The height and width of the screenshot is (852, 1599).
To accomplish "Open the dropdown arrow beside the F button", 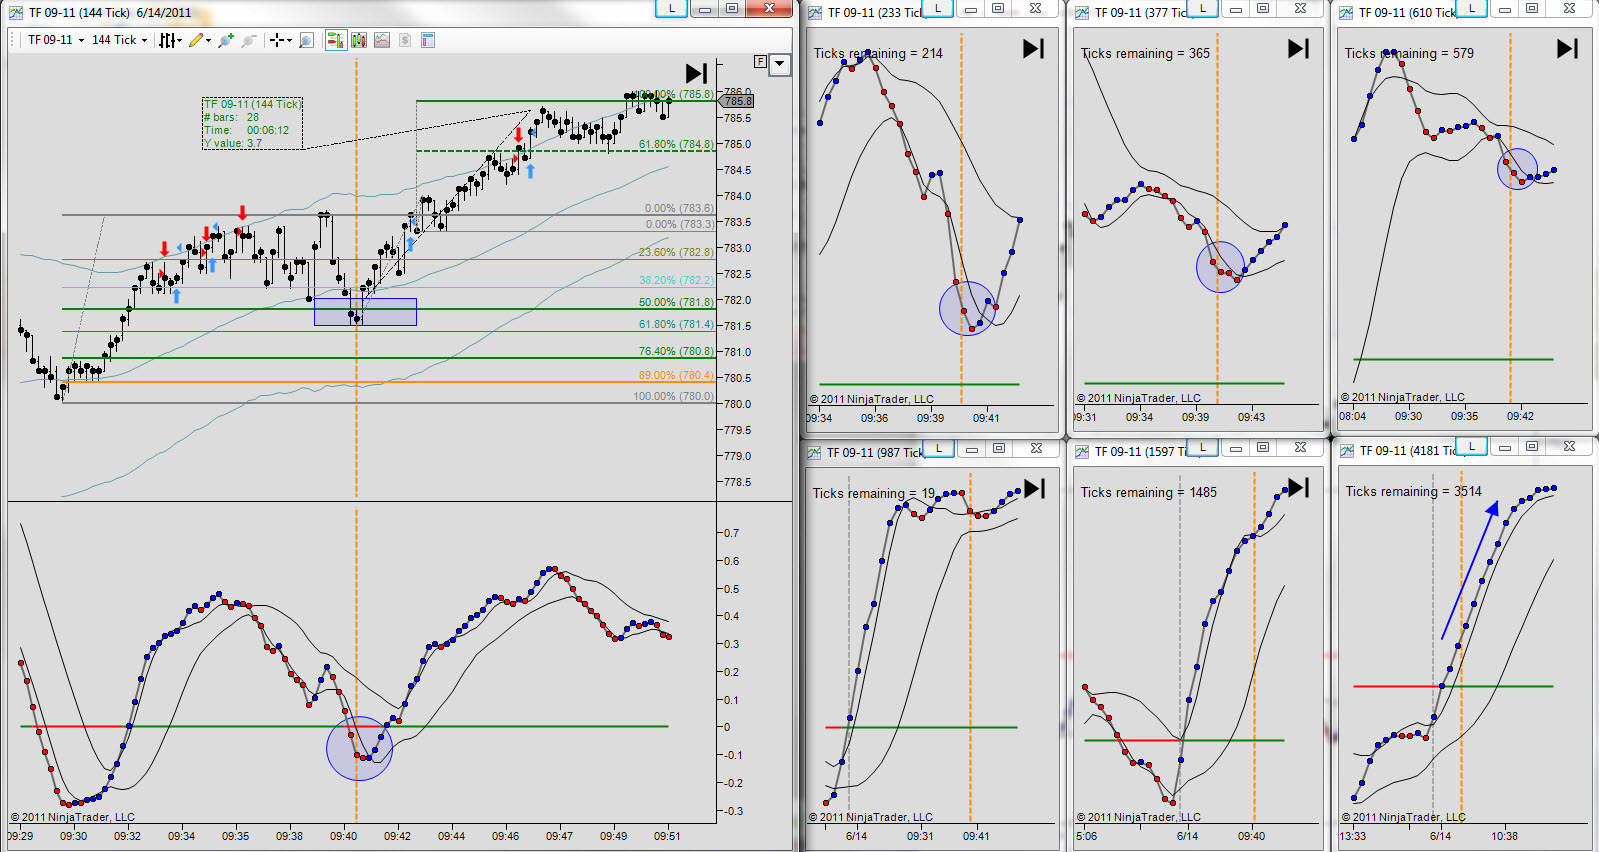I will point(780,64).
